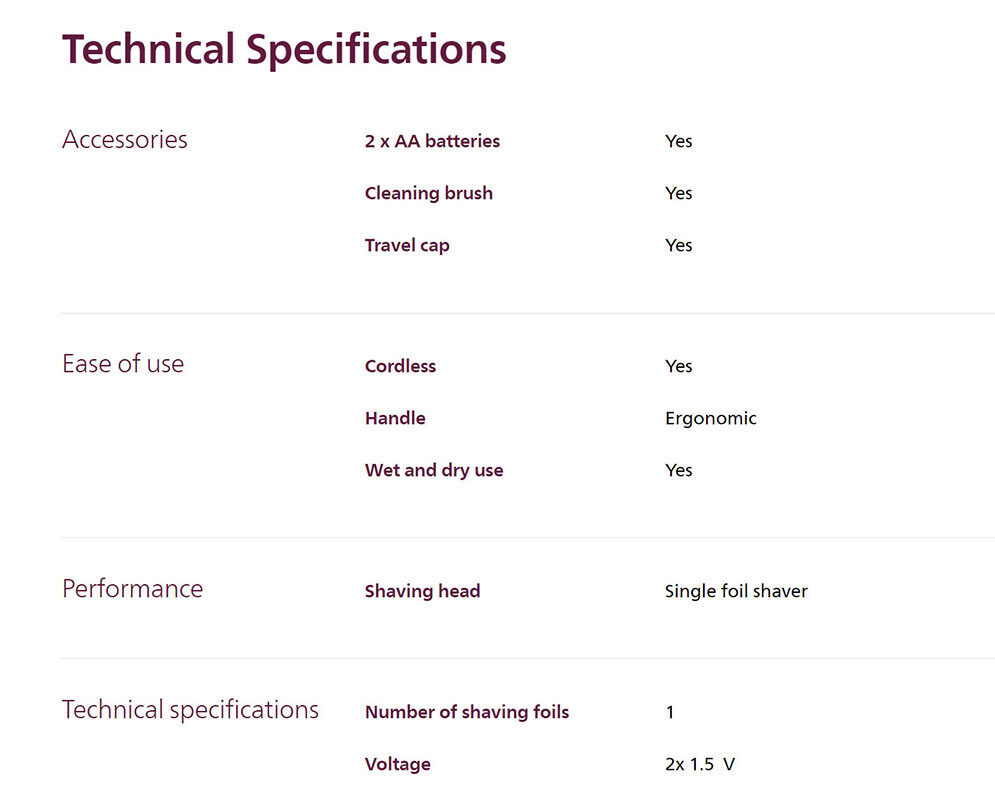Select the Cleaning brush label
The image size is (995, 804).
[x=429, y=193]
